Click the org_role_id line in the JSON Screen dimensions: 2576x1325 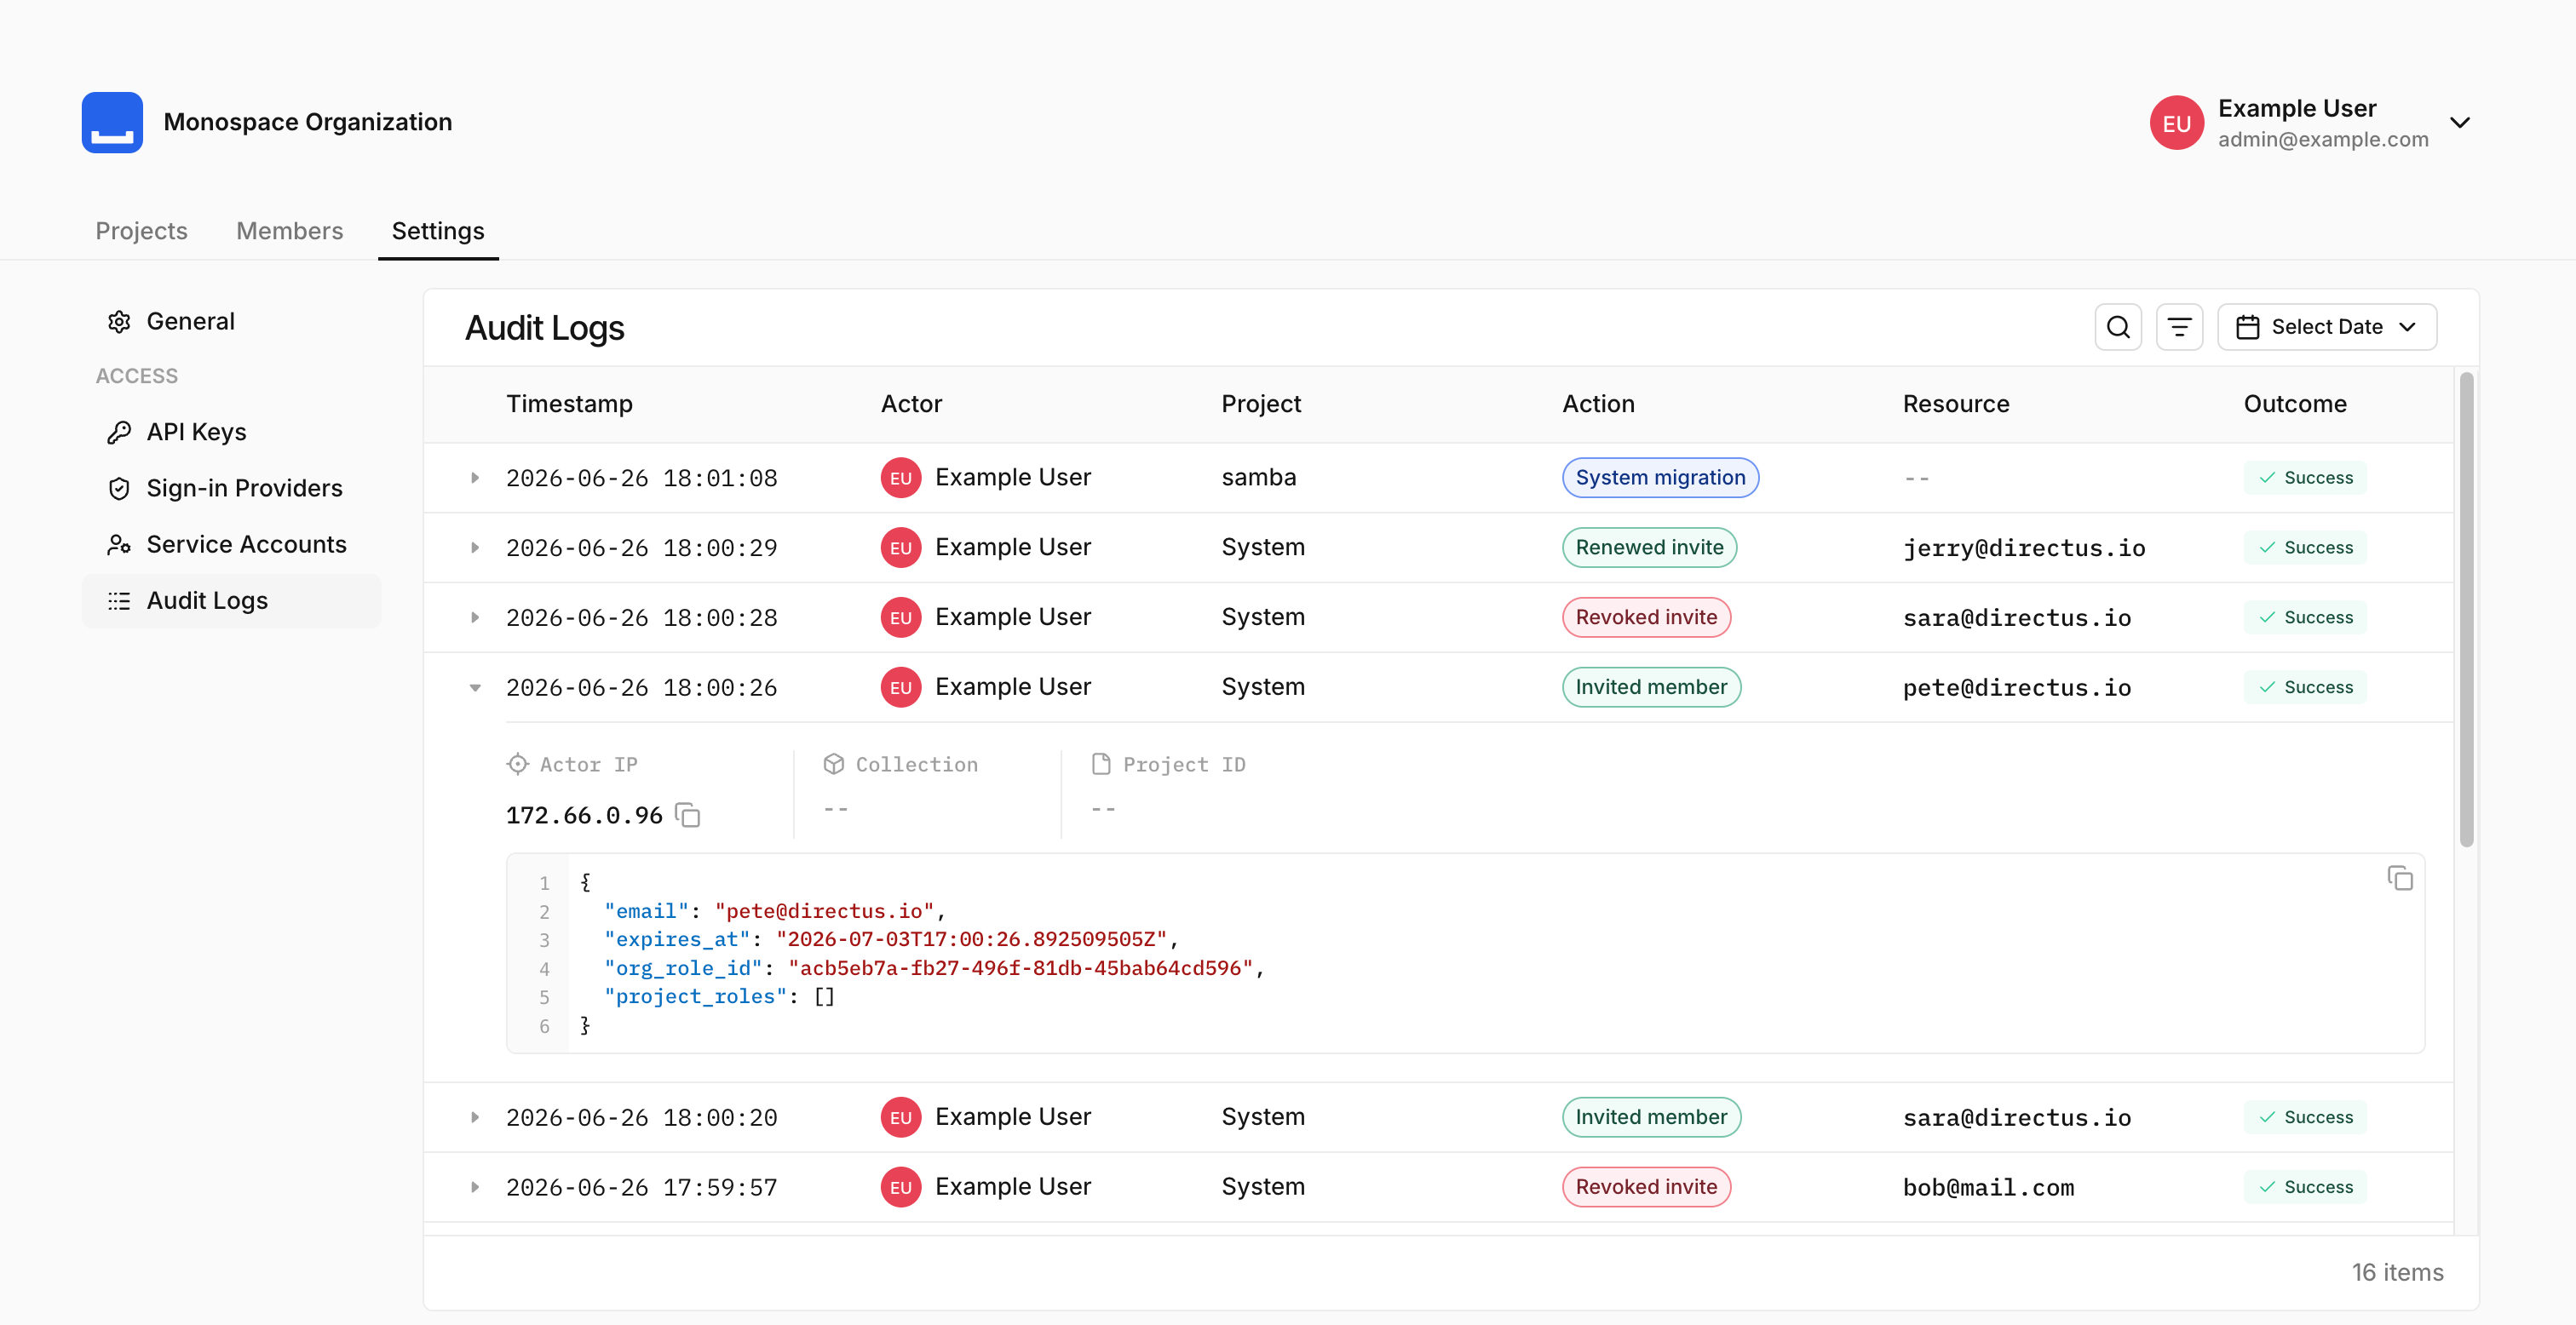(x=934, y=968)
